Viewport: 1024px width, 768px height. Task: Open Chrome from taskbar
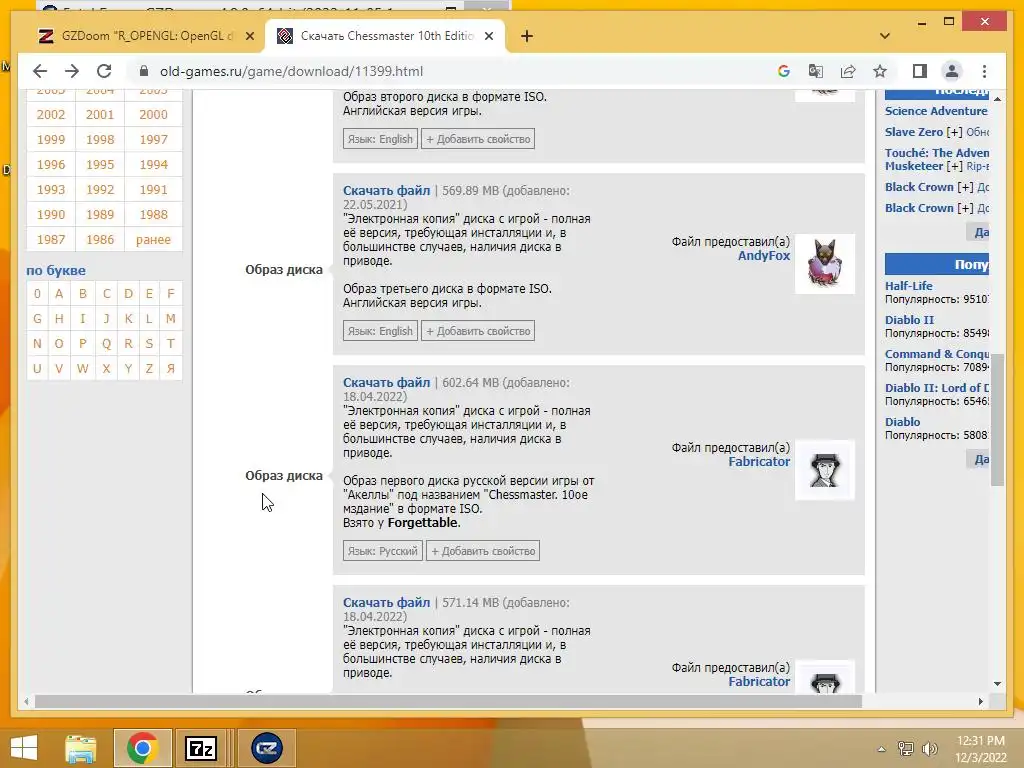[142, 748]
